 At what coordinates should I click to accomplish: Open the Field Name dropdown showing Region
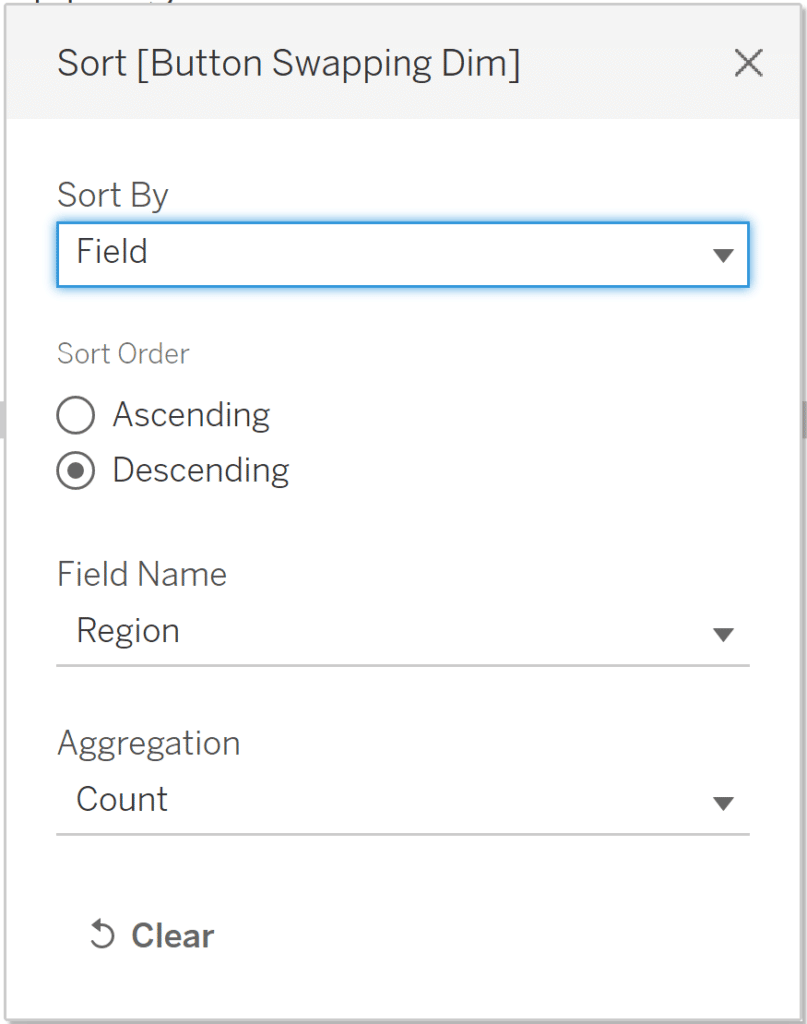tap(400, 632)
